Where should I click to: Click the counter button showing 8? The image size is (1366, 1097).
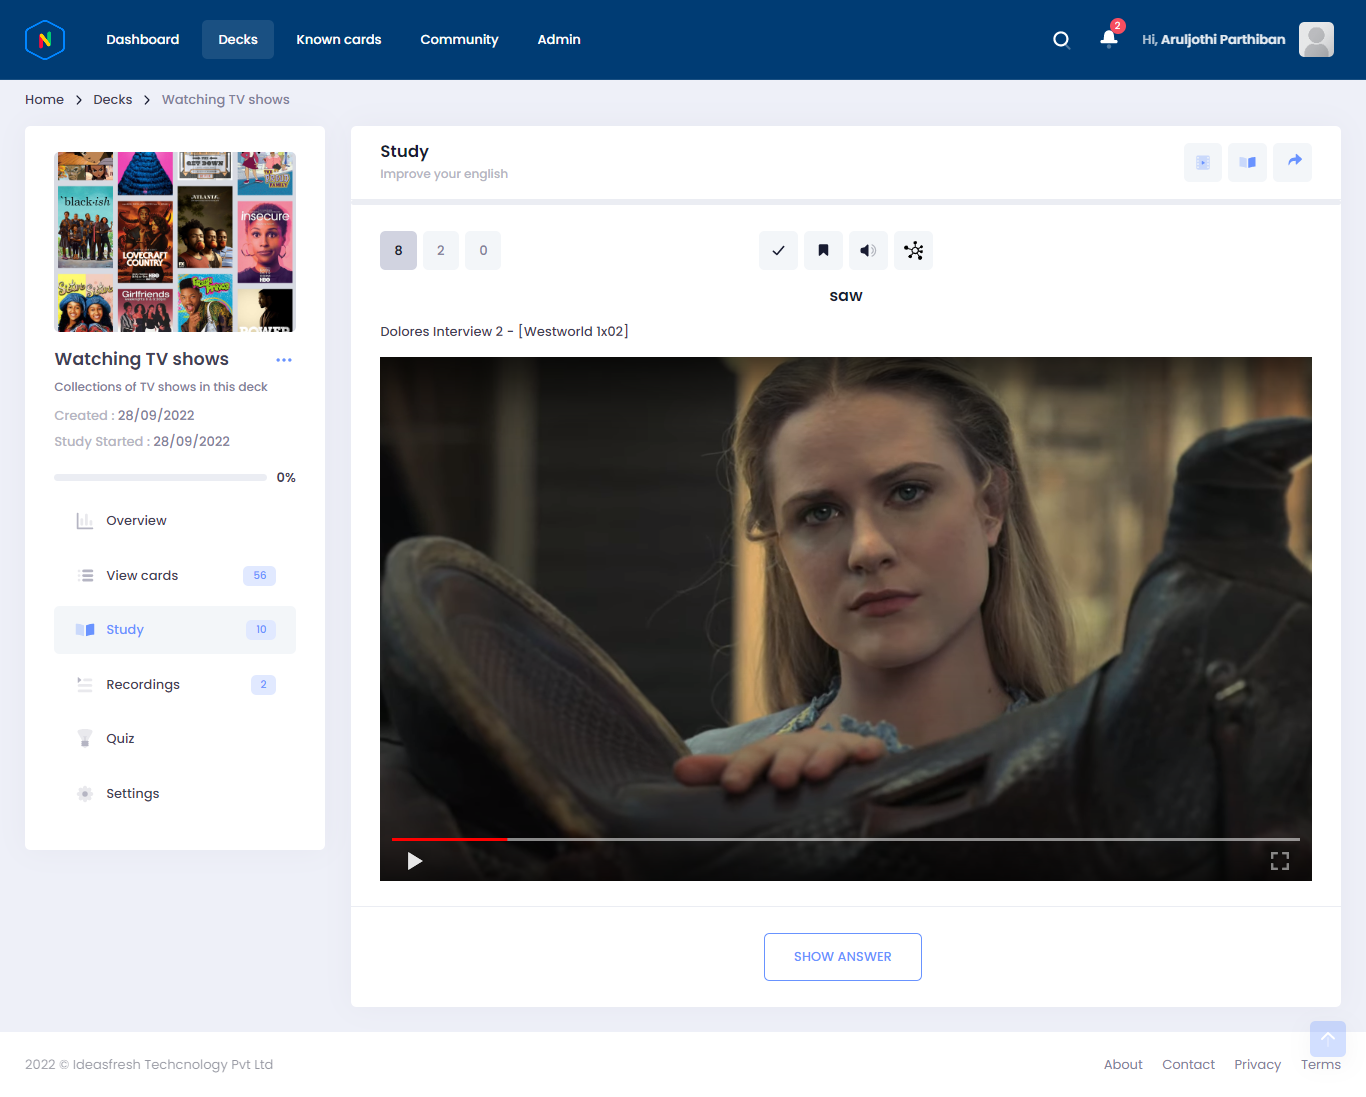click(398, 251)
